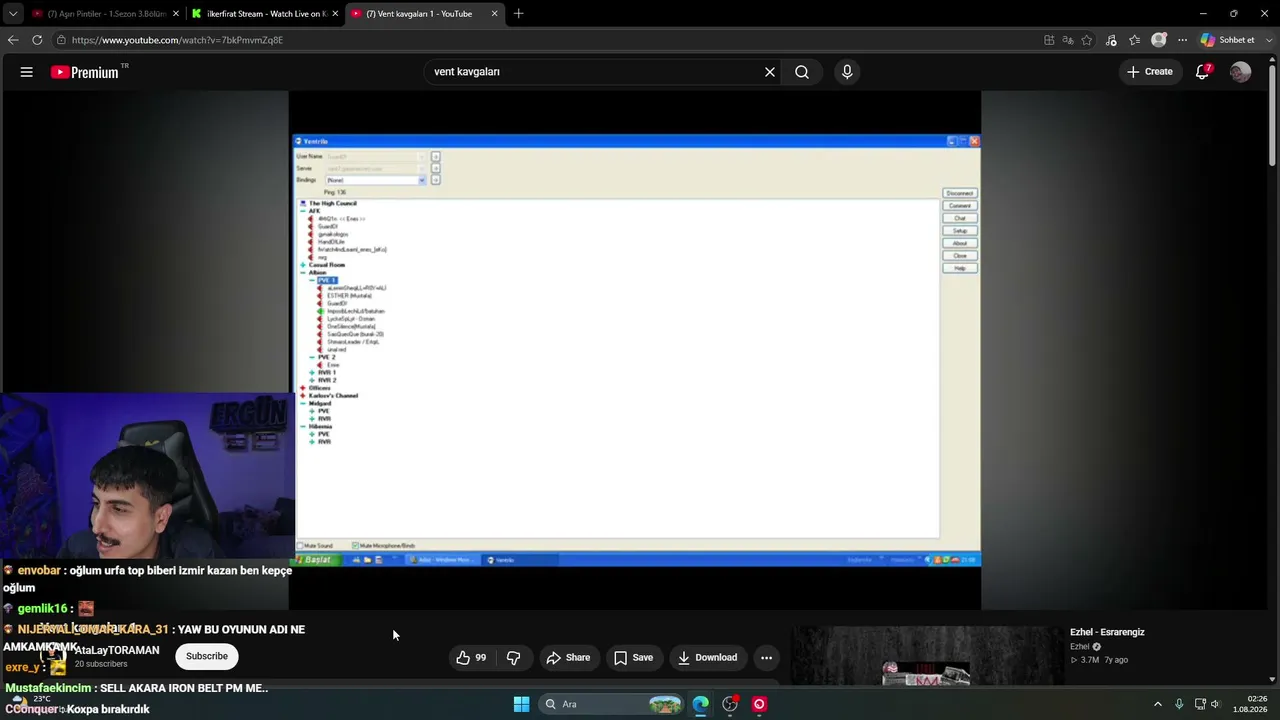1280x720 pixels.
Task: Subscribe to the AtaLayTORAMAN channel
Action: pyautogui.click(x=207, y=656)
